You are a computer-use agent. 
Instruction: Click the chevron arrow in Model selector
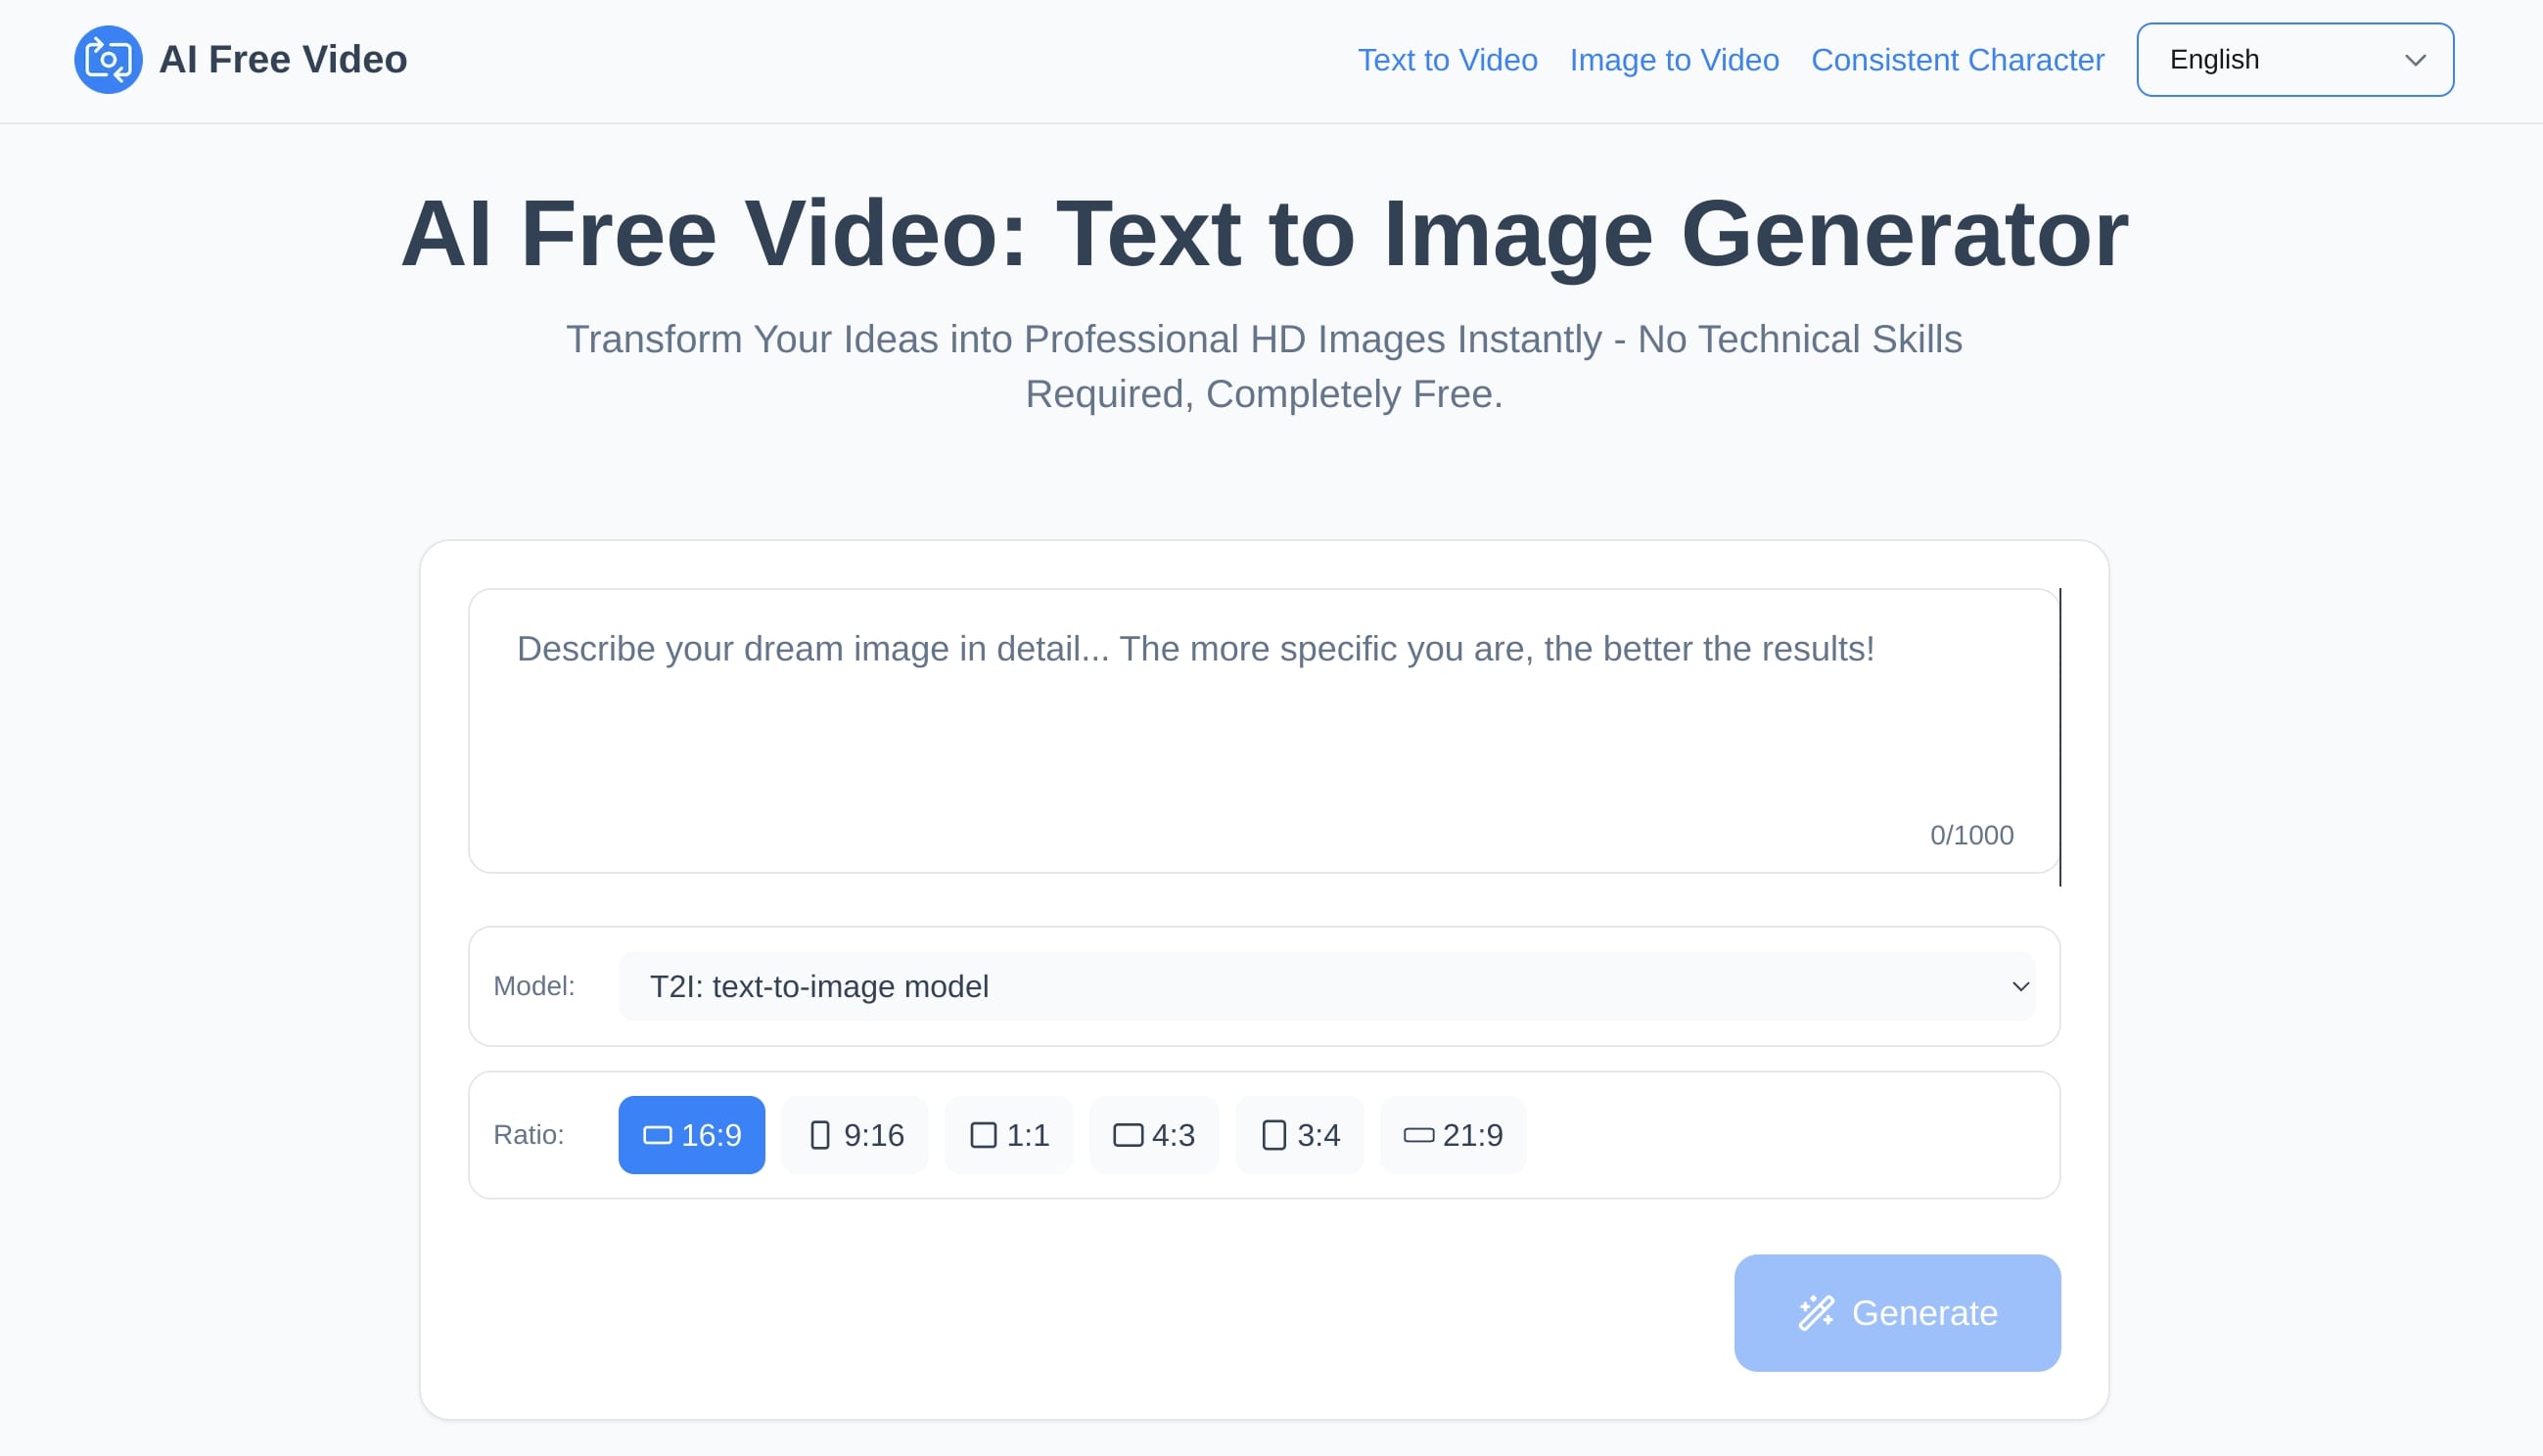point(2020,987)
